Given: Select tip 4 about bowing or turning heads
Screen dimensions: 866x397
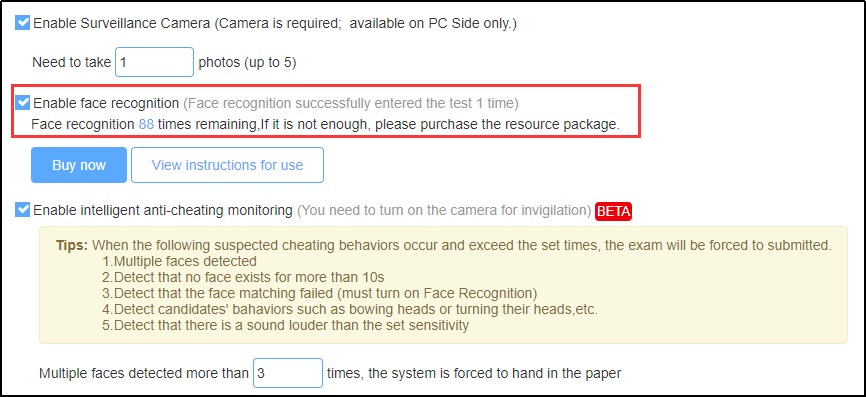Looking at the screenshot, I should 350,309.
